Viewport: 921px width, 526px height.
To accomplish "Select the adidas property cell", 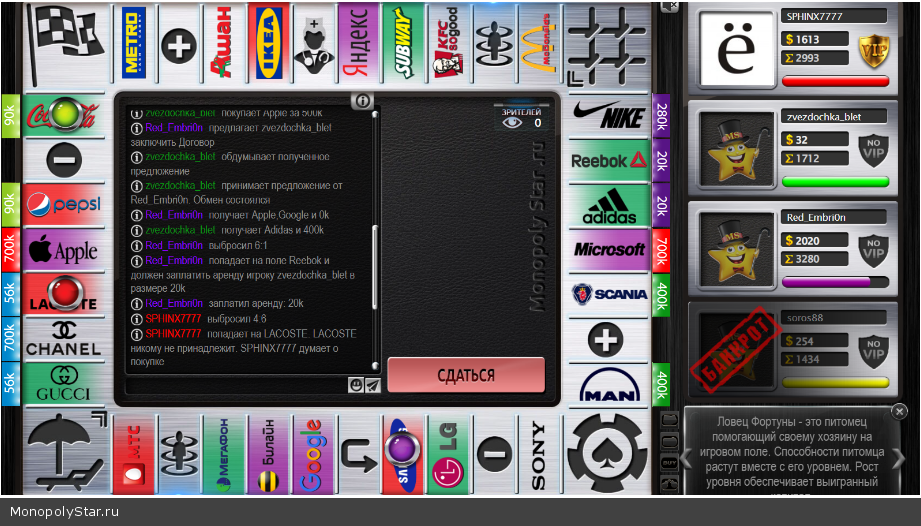I will click(x=609, y=205).
